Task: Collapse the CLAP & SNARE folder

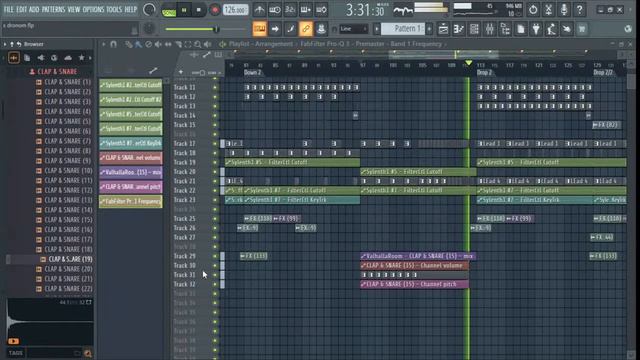Action: point(56,72)
